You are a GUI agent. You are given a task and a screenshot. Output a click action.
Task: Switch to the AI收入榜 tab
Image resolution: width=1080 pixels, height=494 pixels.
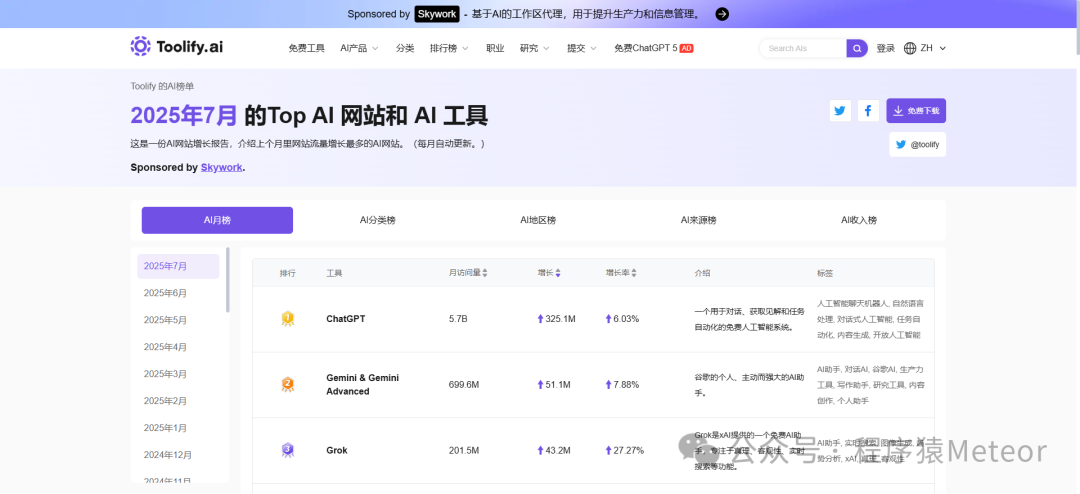[859, 220]
